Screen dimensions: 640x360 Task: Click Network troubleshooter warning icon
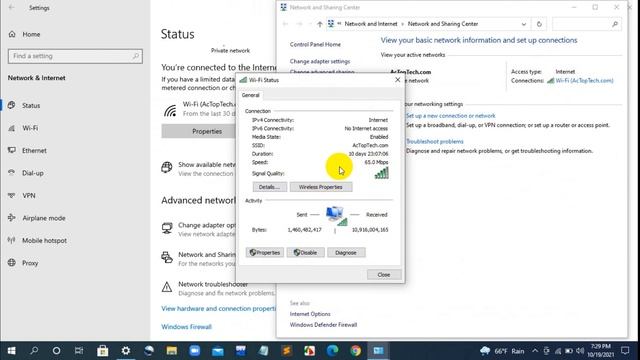pyautogui.click(x=167, y=287)
